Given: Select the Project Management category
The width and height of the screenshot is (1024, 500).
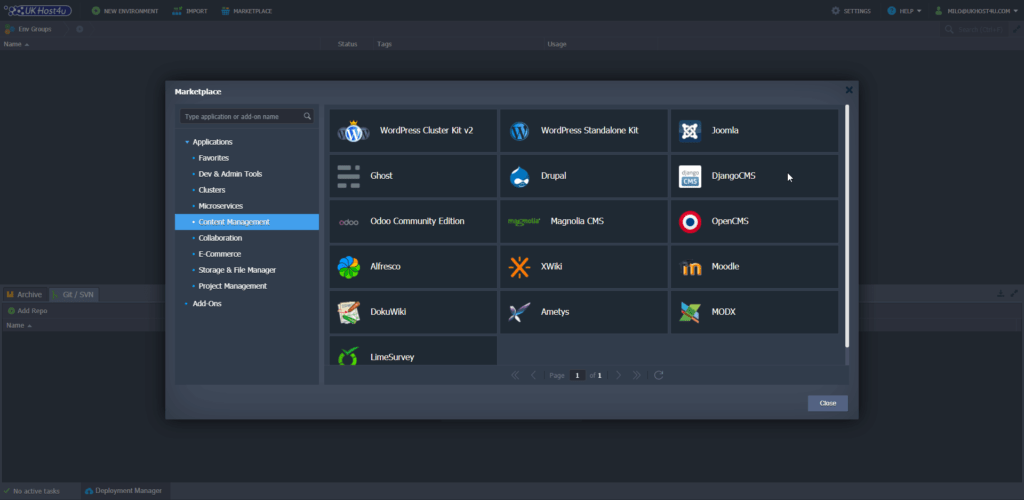Looking at the screenshot, I should point(232,286).
